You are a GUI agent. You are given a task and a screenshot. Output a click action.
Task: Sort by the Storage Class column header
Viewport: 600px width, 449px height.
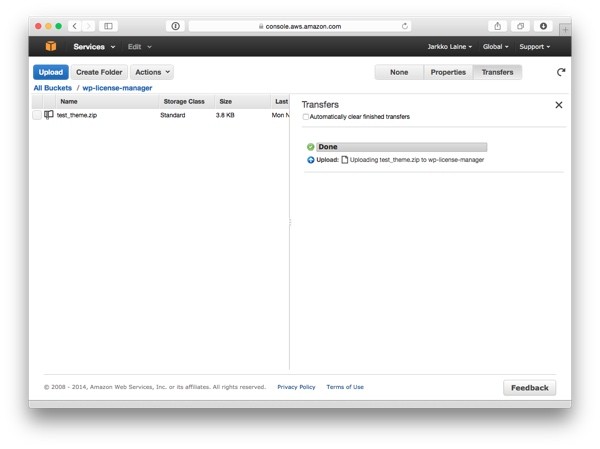point(186,101)
